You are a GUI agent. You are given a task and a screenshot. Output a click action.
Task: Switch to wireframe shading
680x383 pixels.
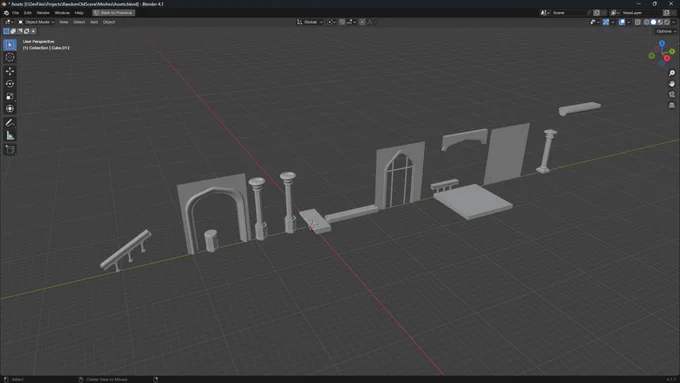(x=646, y=22)
